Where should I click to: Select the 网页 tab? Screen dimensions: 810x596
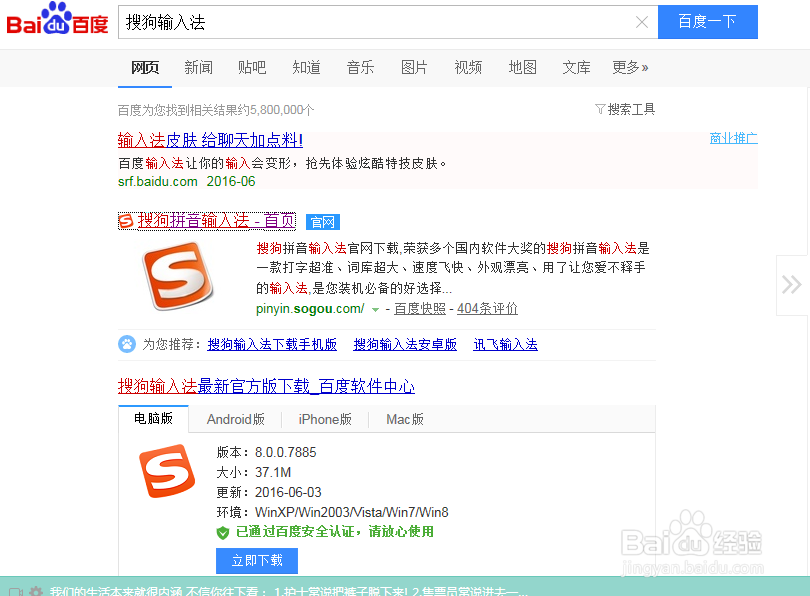[x=145, y=68]
